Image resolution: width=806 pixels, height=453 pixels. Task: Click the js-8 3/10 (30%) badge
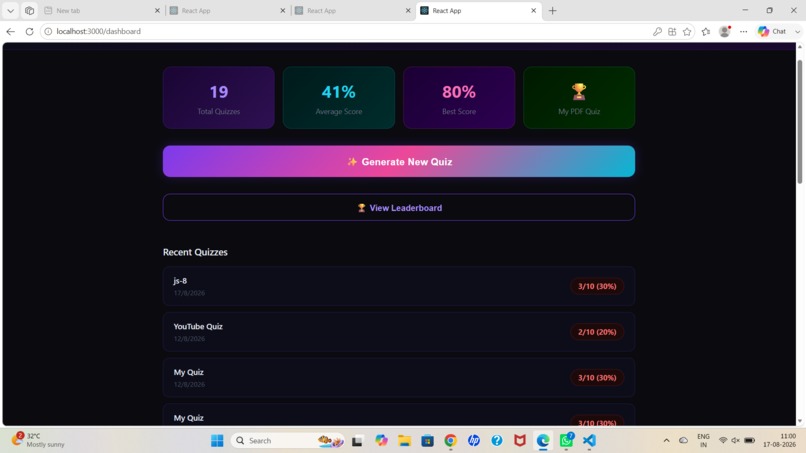(597, 286)
